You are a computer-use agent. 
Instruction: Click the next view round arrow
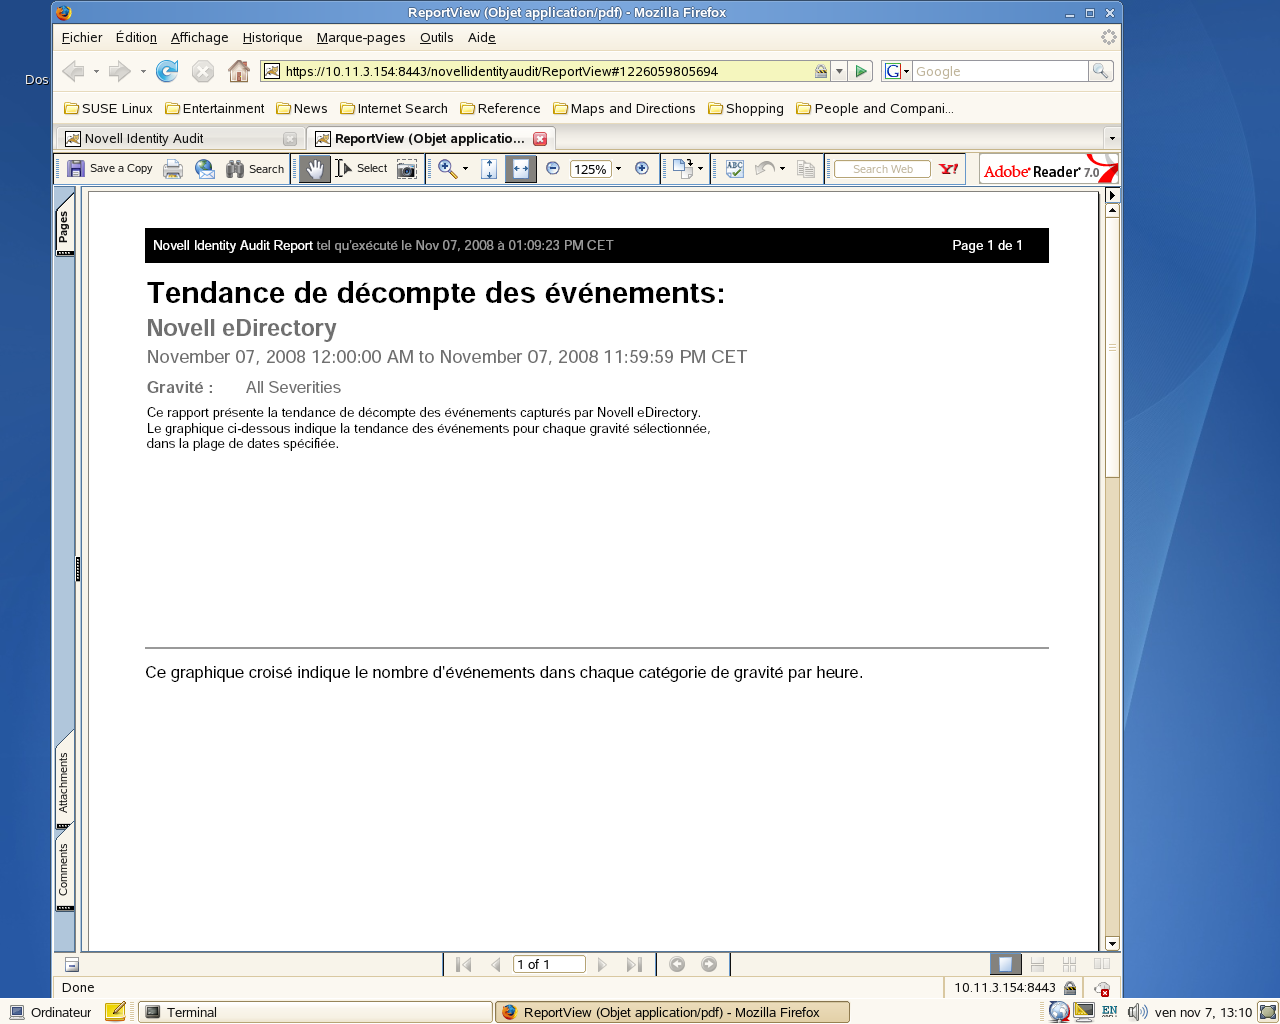[x=709, y=964]
